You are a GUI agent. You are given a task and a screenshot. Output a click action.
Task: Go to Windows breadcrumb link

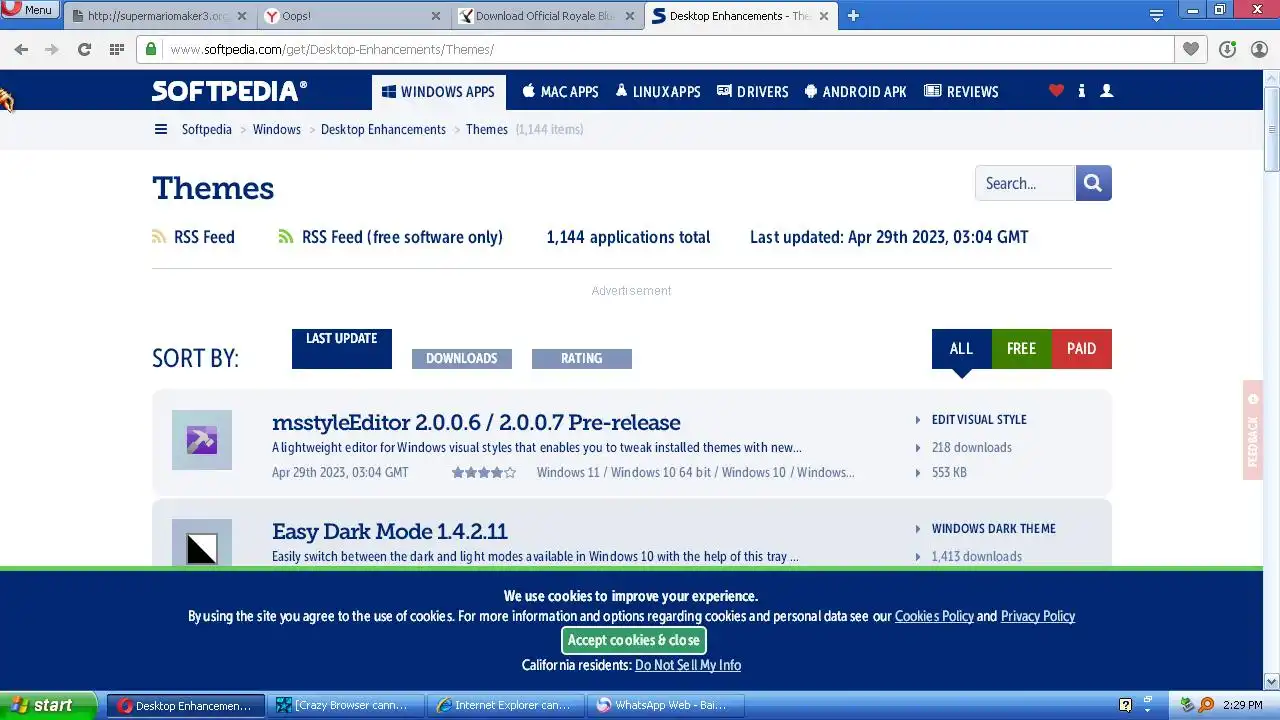pyautogui.click(x=277, y=129)
